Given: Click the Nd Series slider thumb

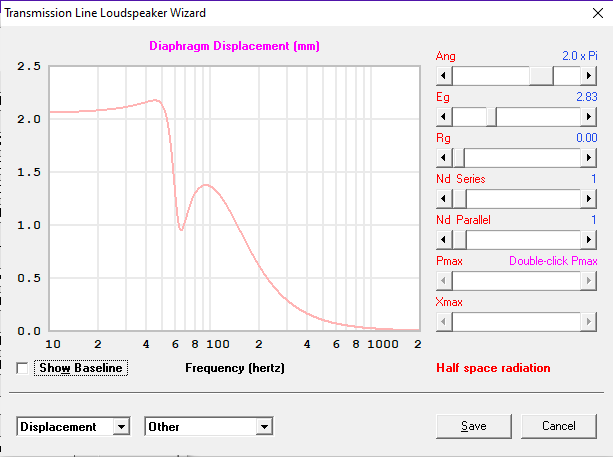Looking at the screenshot, I should pos(459,199).
